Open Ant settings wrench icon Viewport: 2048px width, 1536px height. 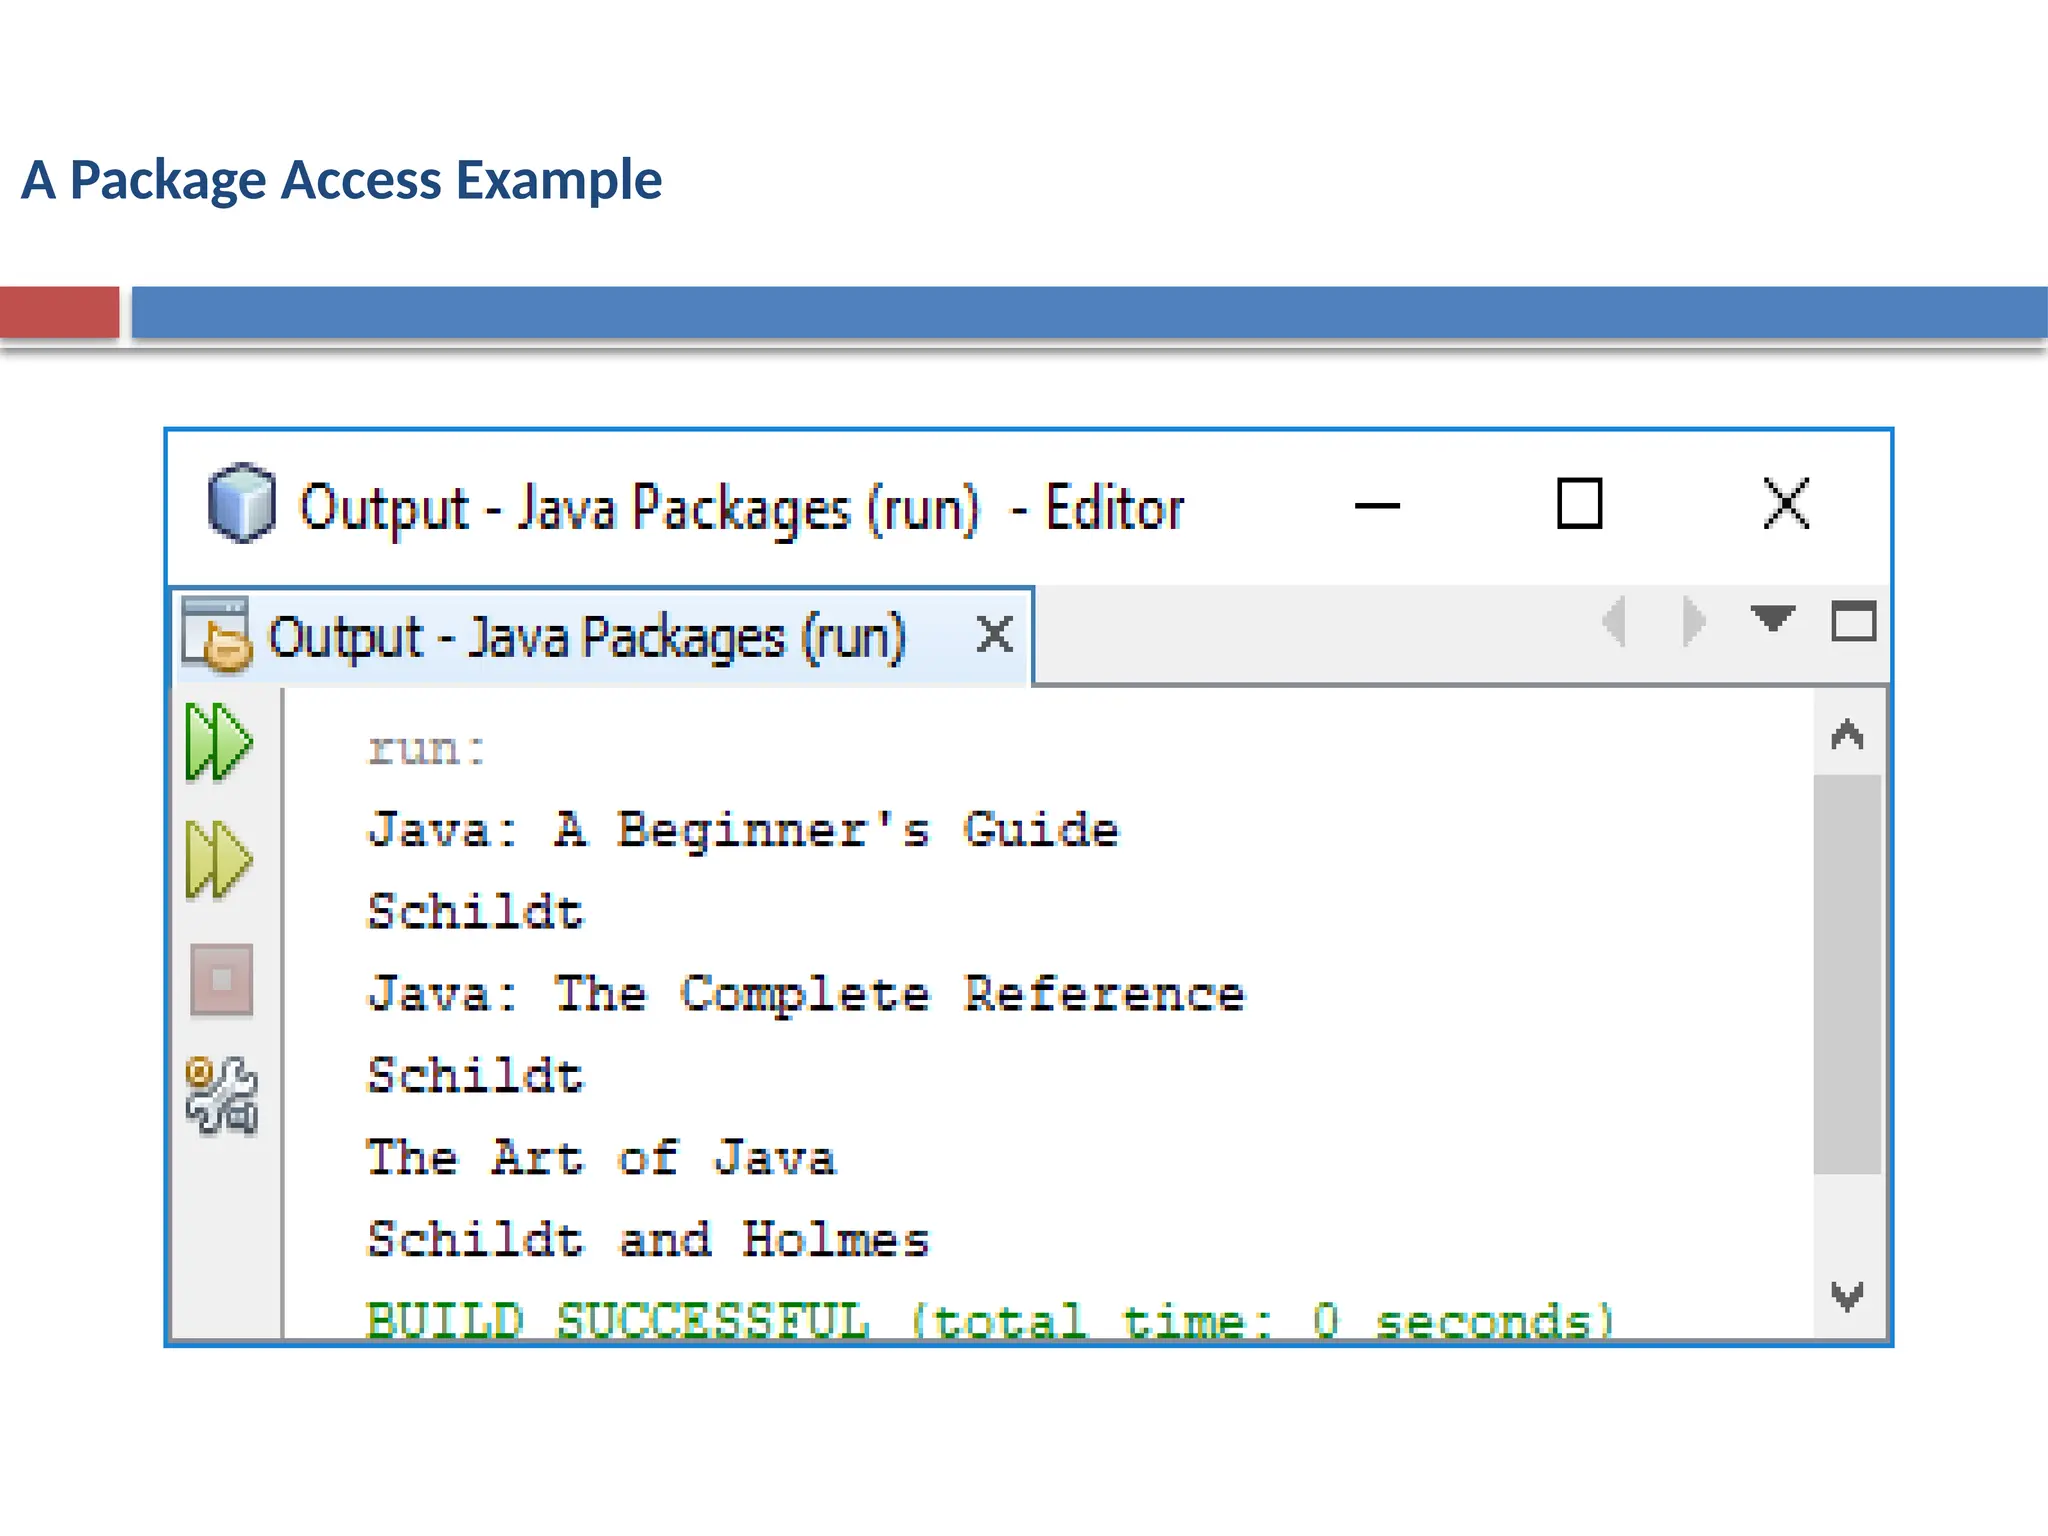(x=222, y=1096)
